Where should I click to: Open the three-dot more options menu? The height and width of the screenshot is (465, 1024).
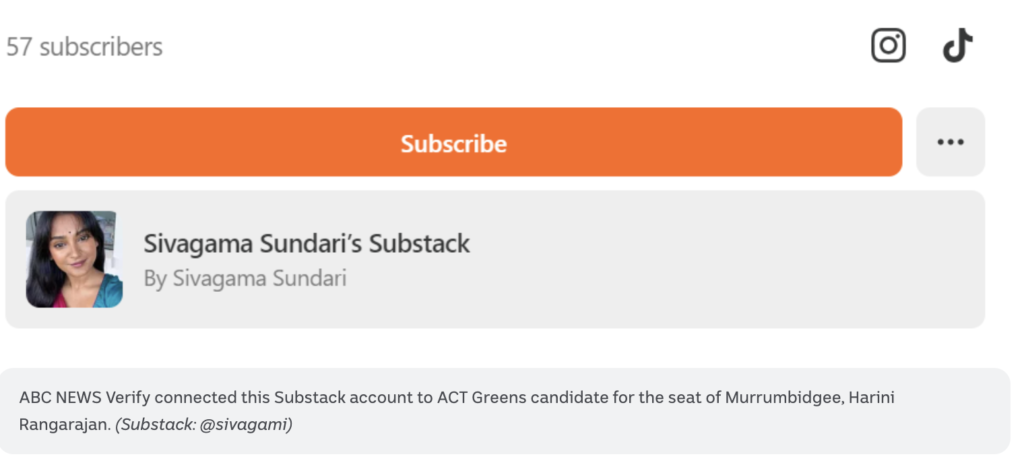[950, 143]
